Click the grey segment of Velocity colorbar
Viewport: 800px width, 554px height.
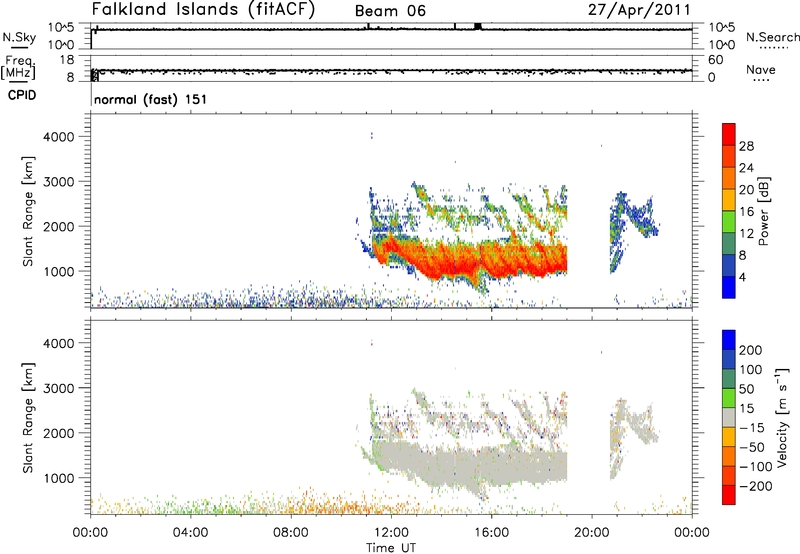(729, 417)
